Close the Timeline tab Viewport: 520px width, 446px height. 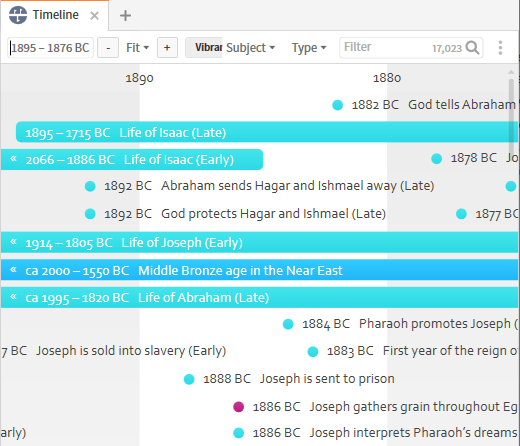click(95, 15)
